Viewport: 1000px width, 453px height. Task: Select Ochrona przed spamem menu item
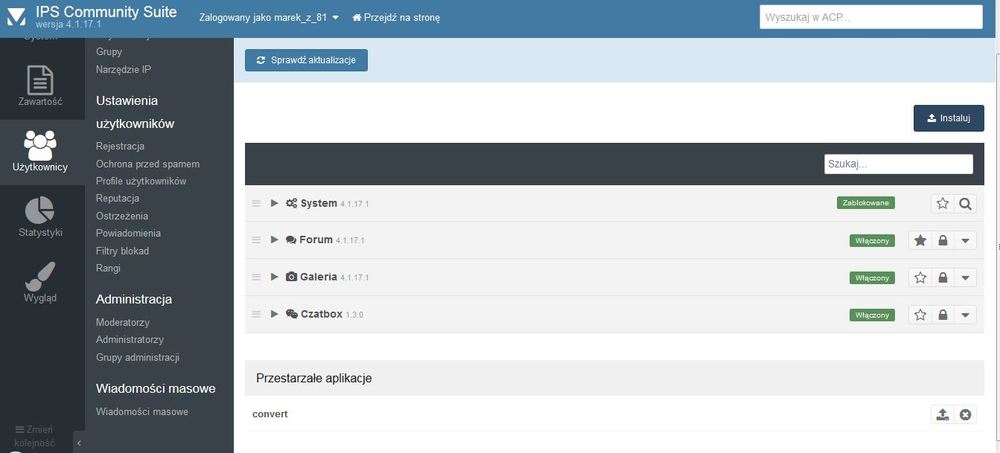[x=148, y=164]
